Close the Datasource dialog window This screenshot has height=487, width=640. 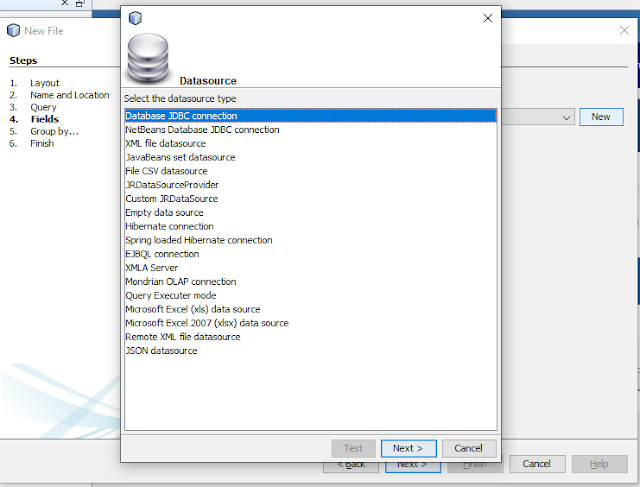(x=488, y=18)
